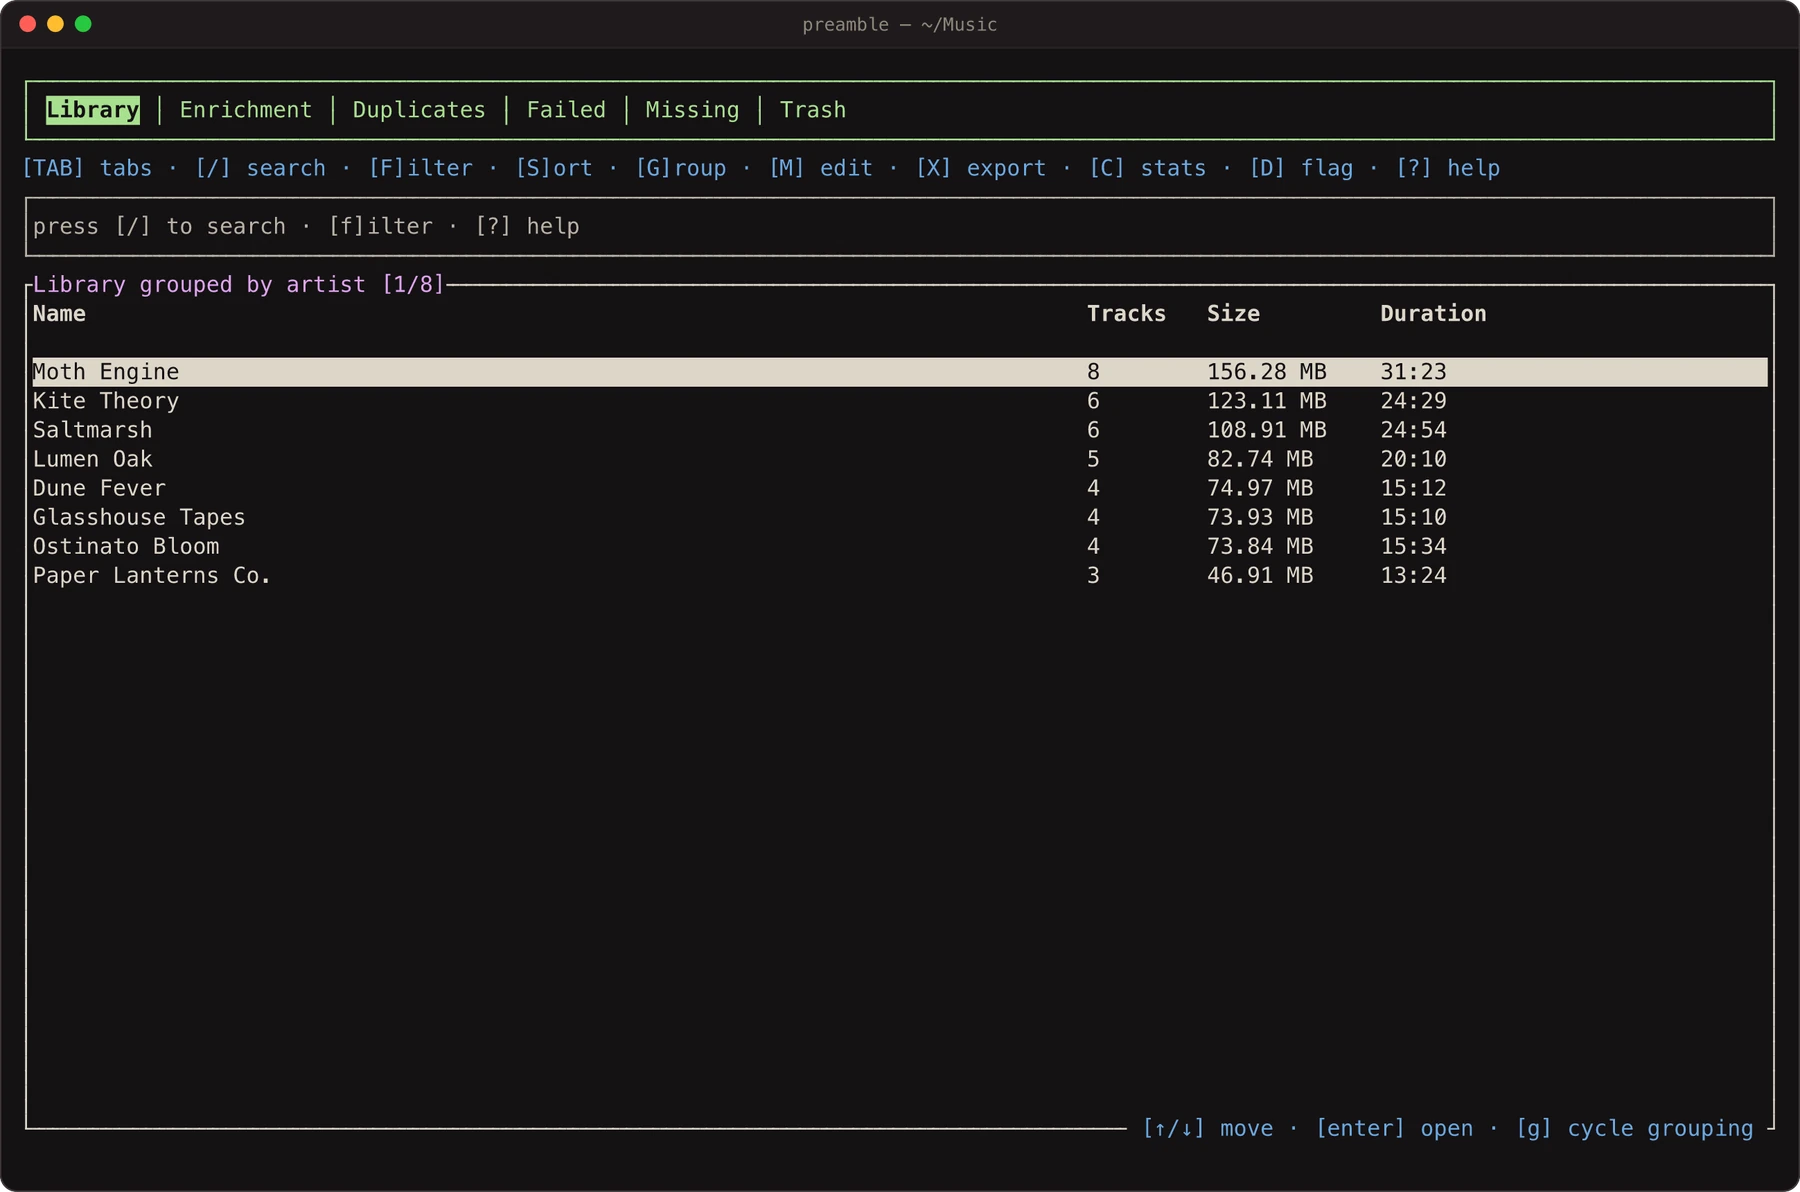Click the 20:10 duration for Lumen Oak
The image size is (1800, 1192).
pyautogui.click(x=1413, y=459)
